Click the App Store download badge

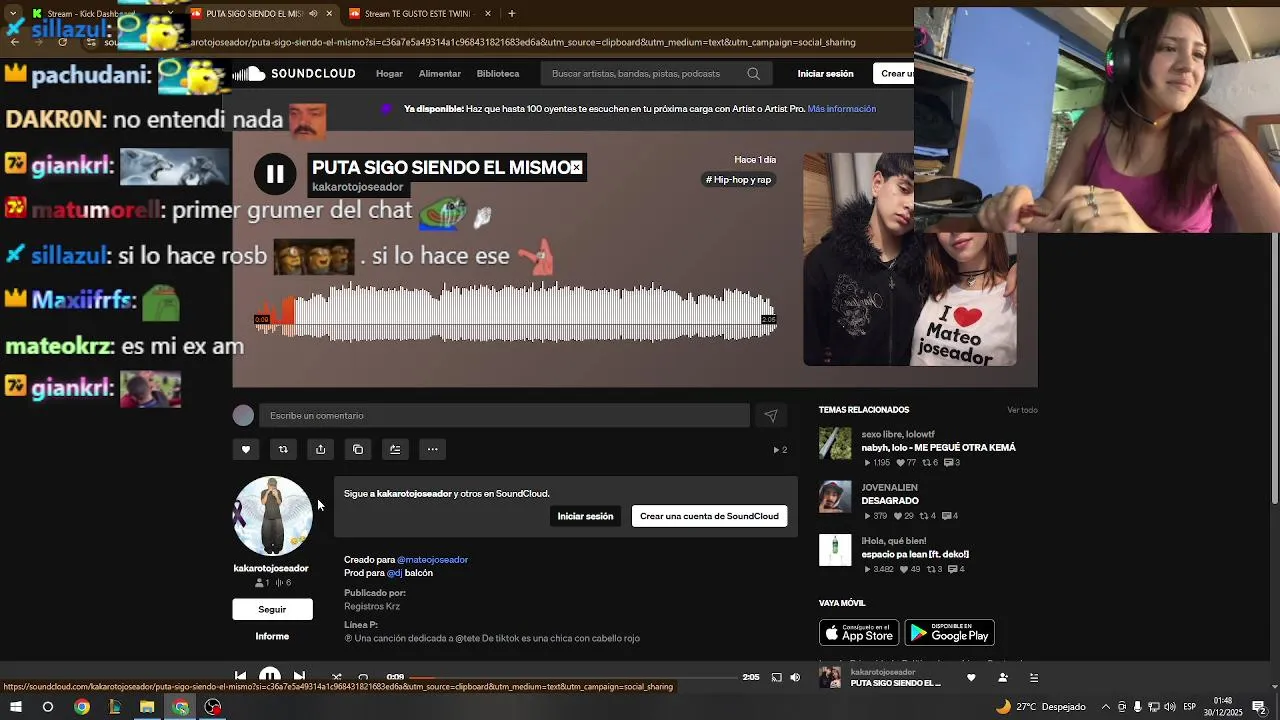coord(859,633)
